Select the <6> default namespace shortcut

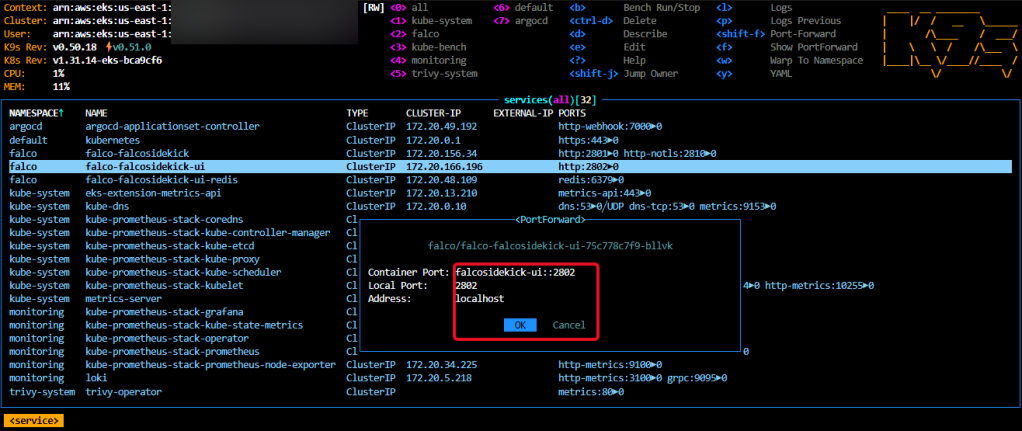[x=523, y=8]
